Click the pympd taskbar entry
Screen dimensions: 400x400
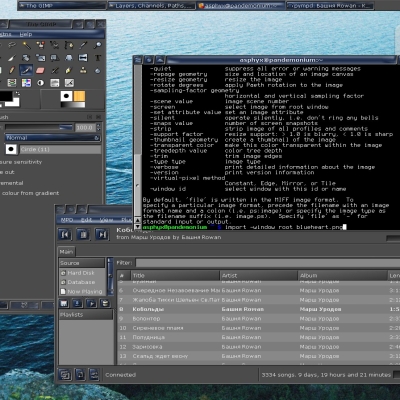click(x=330, y=6)
